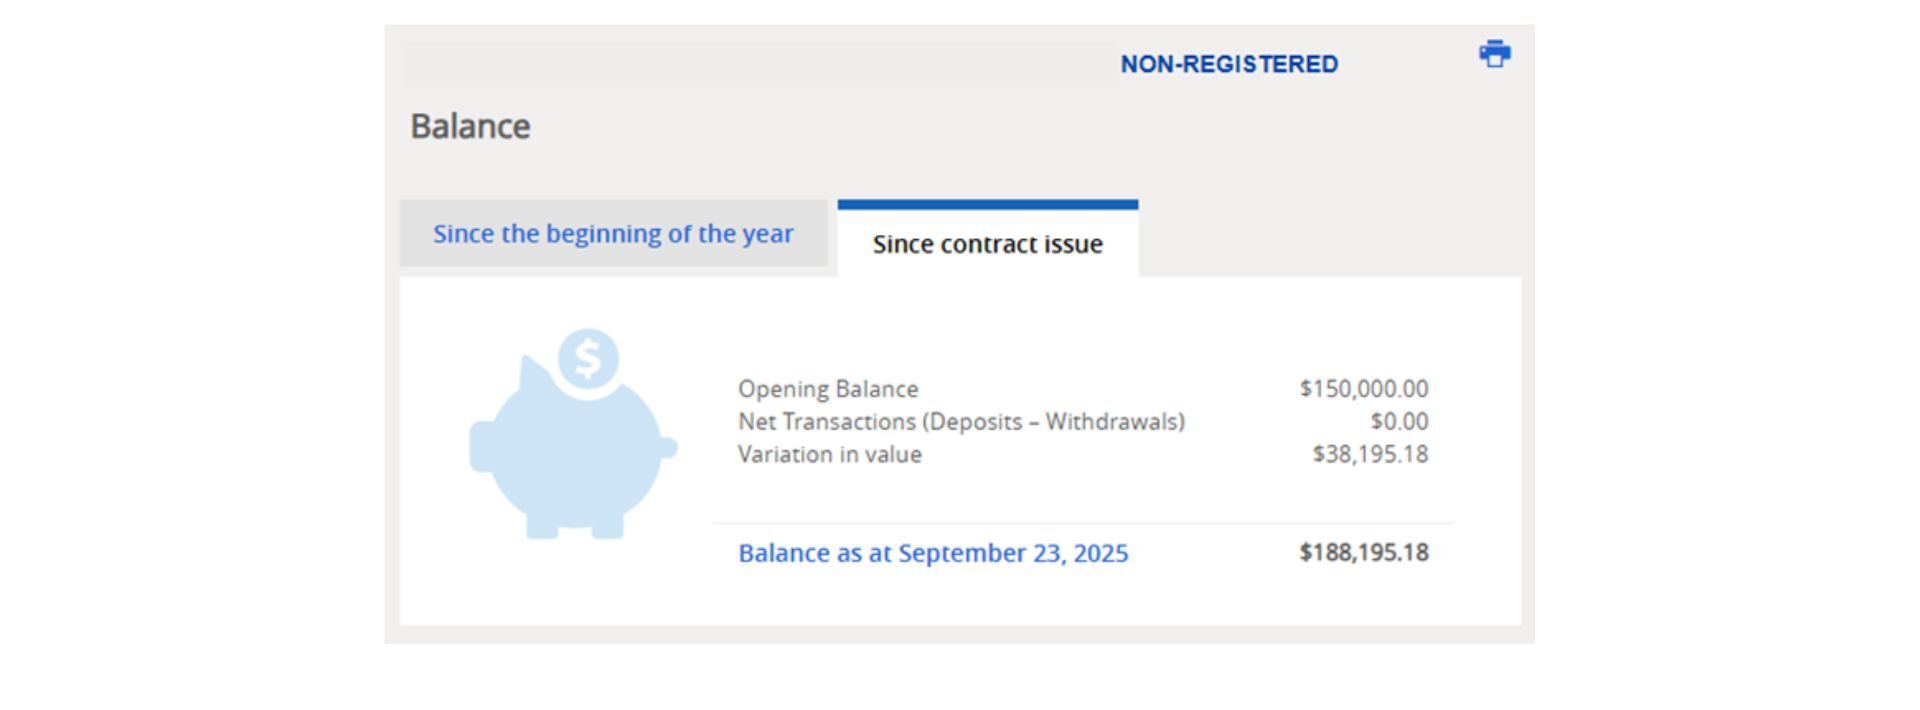Click the piggy bank's feet

click(574, 527)
